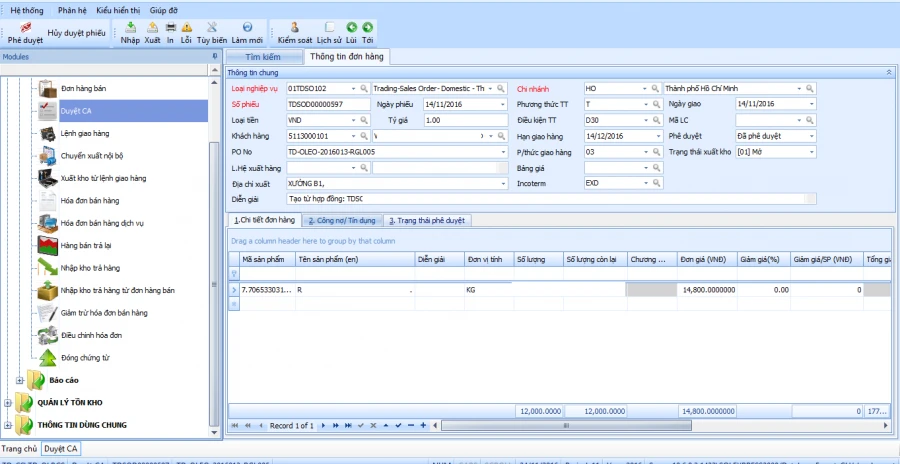Viewport: 900px width, 464px height.
Task: Open Trạng thái xuất kho dropdown
Action: 812,152
